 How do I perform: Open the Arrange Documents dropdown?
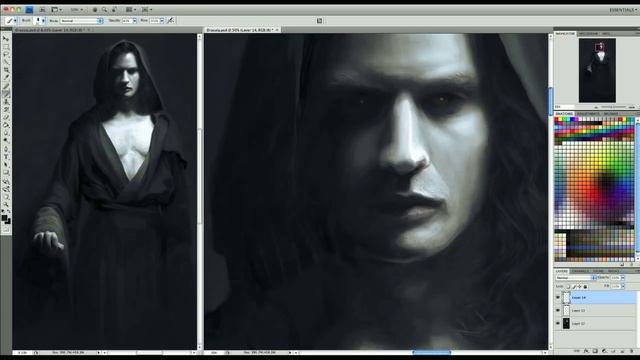(x=131, y=9)
